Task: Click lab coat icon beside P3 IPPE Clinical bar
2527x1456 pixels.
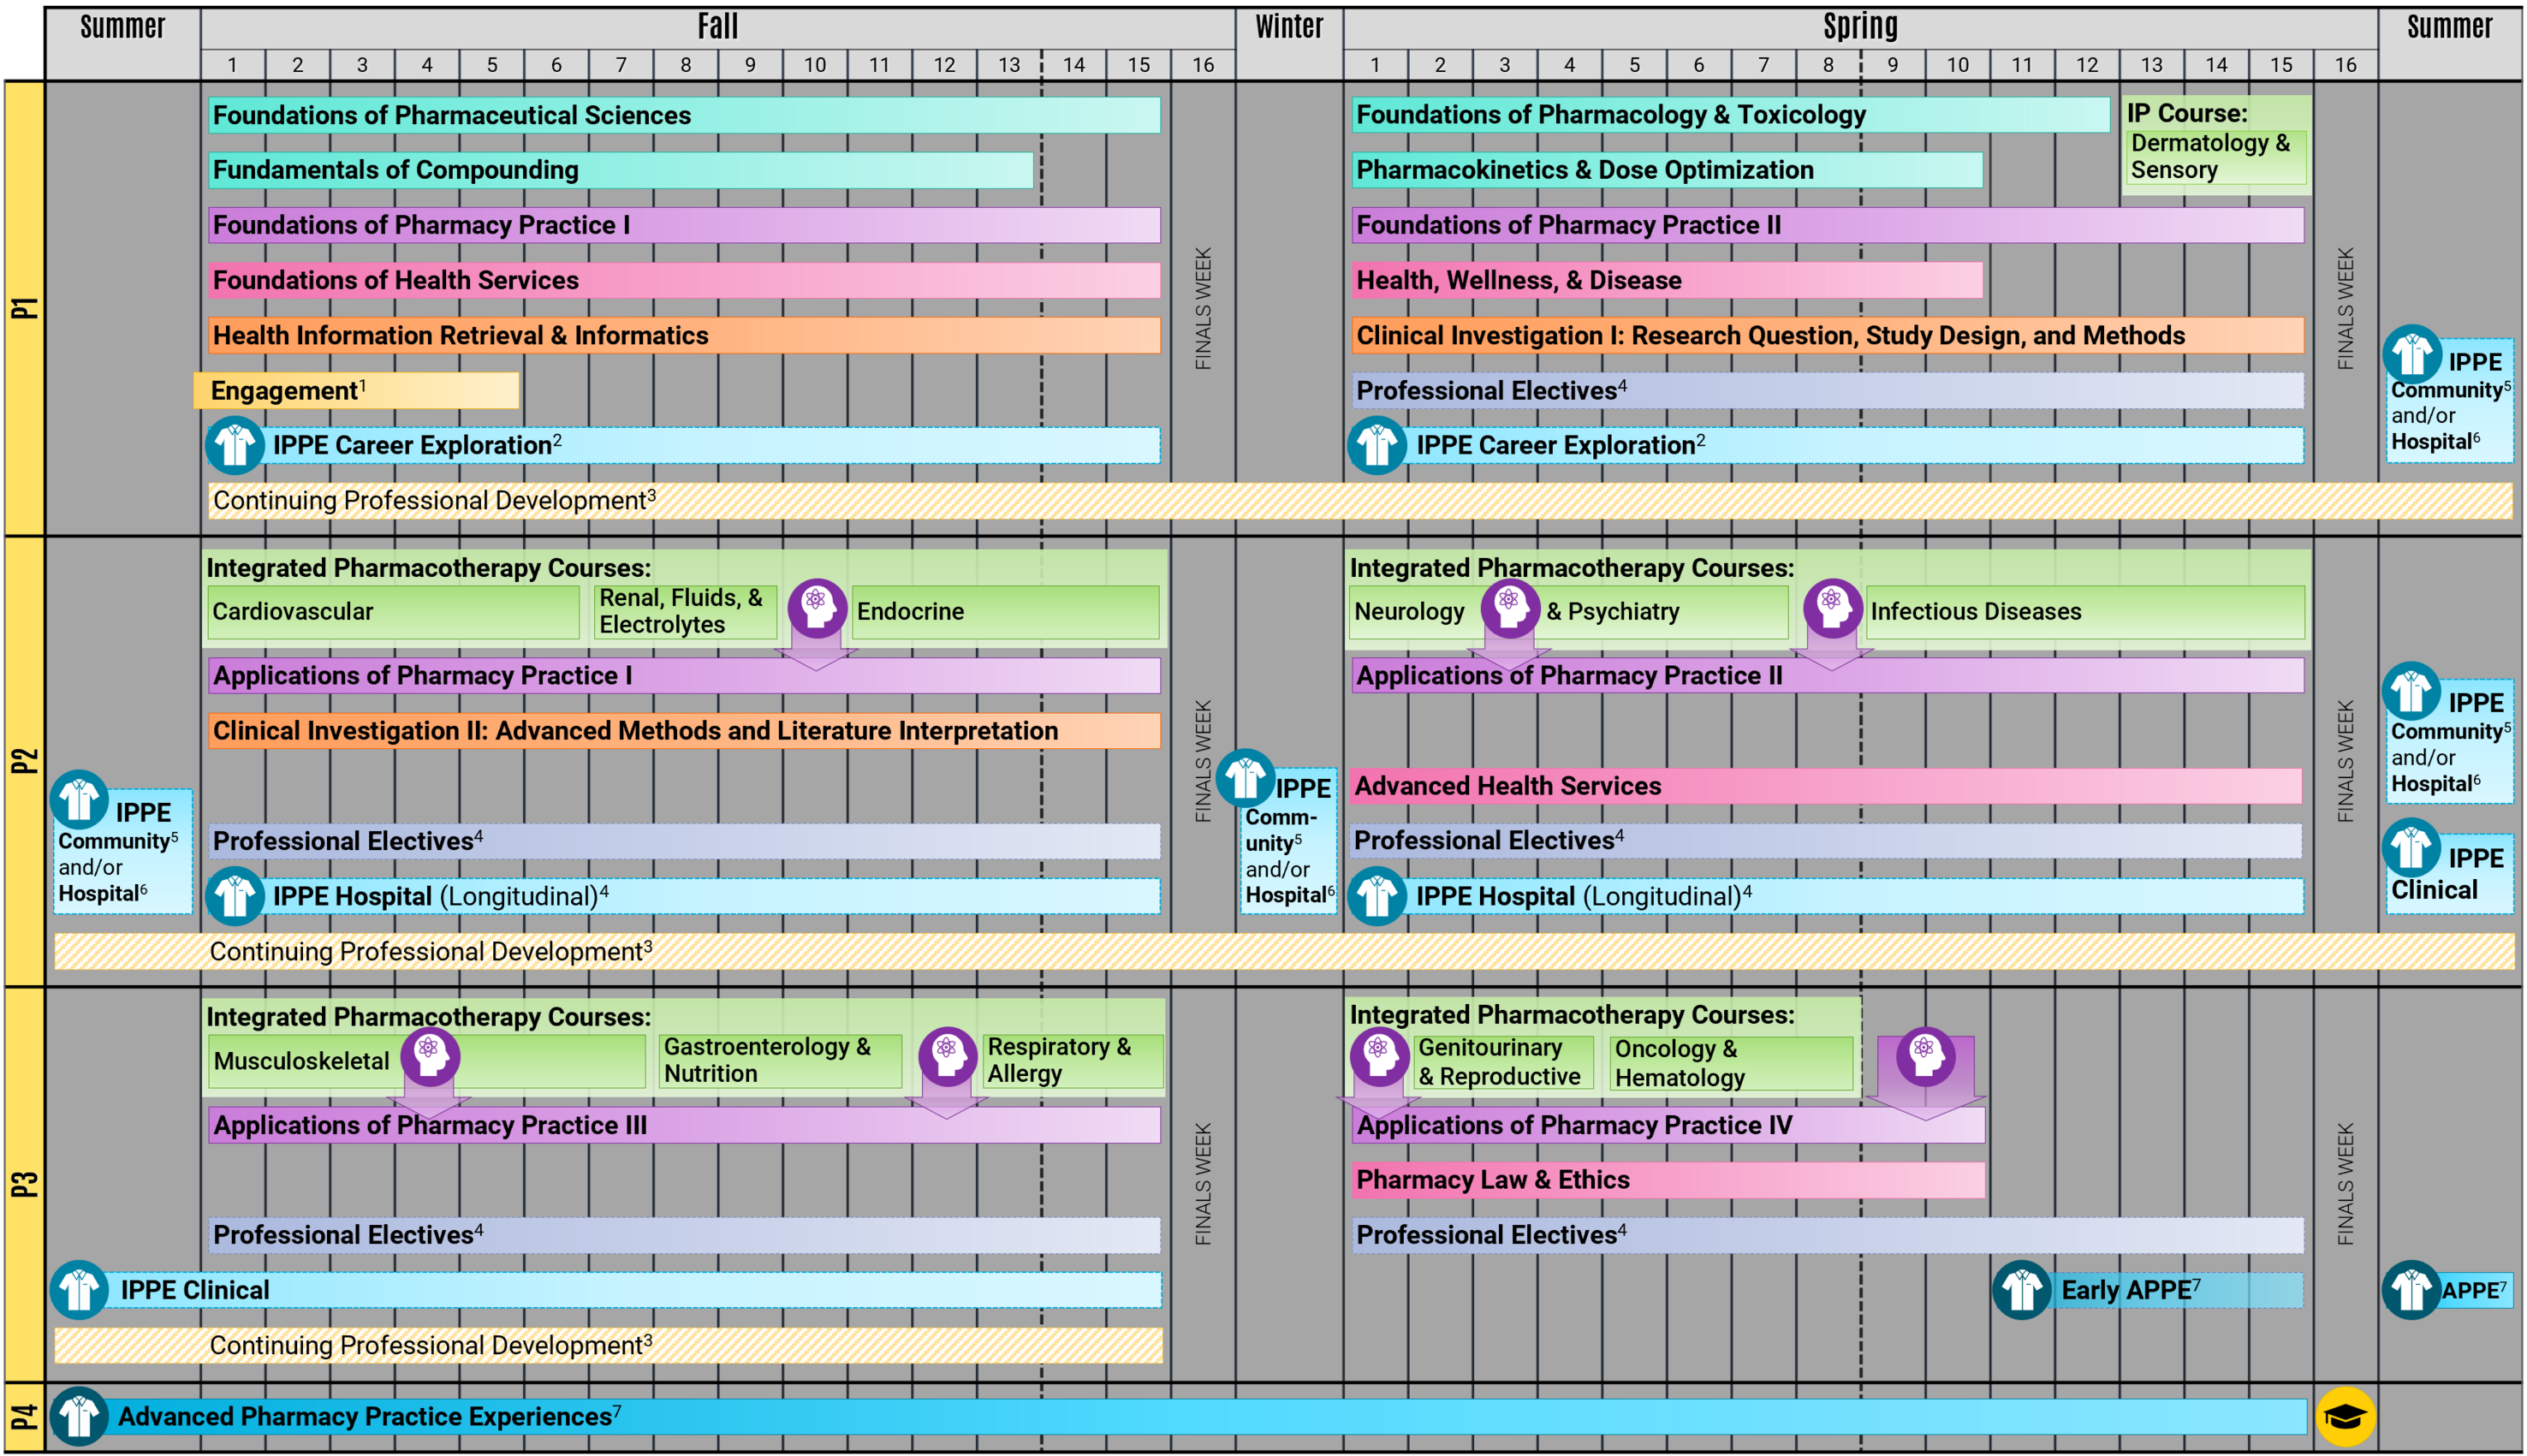Action: pos(79,1290)
